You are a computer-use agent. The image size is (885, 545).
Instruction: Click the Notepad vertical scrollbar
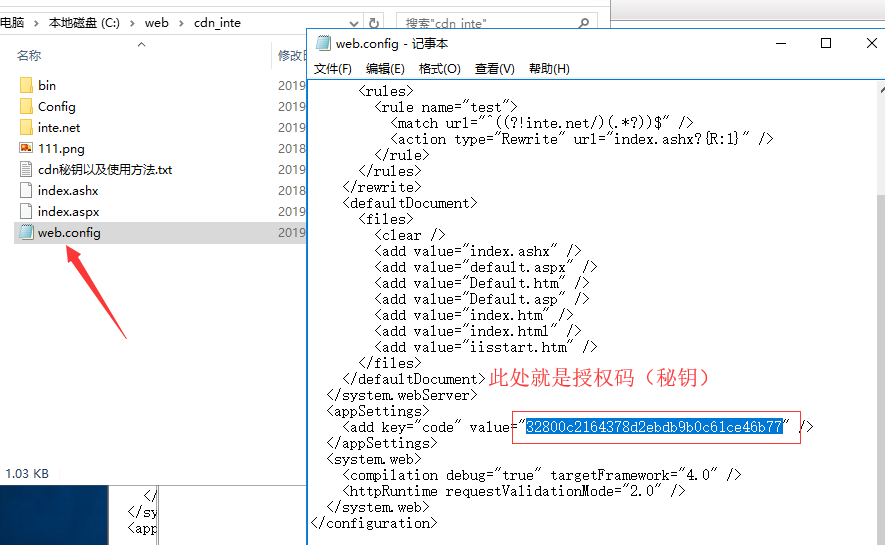[x=876, y=300]
